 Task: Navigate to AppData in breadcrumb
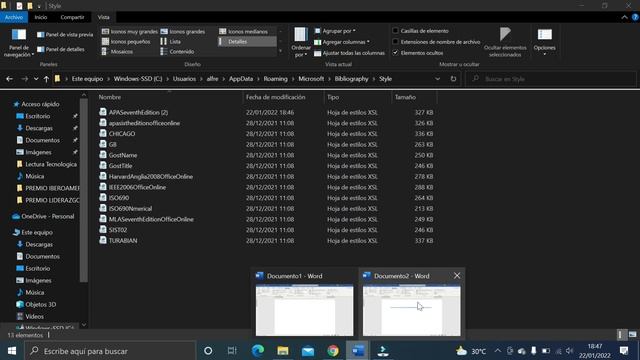[x=241, y=79]
